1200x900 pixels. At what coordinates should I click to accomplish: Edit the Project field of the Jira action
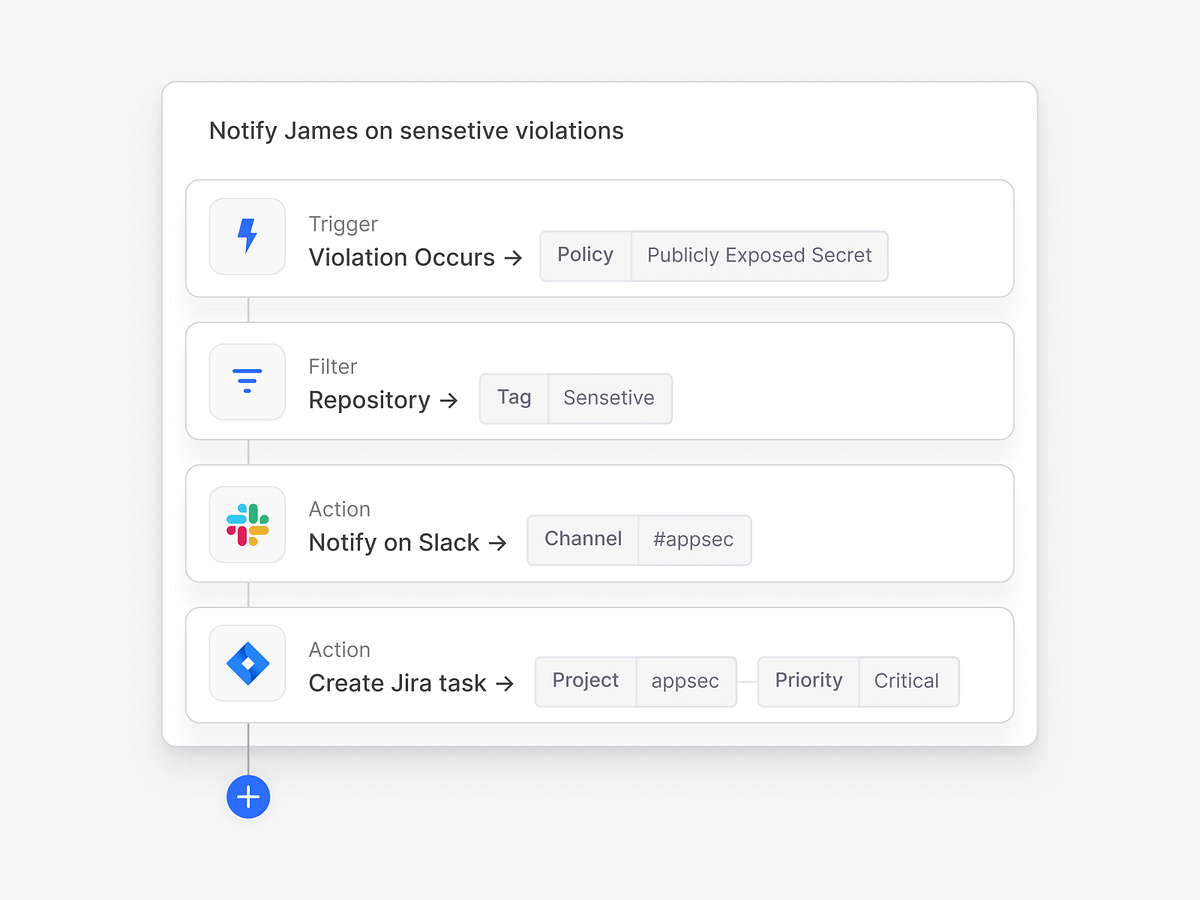click(x=585, y=681)
